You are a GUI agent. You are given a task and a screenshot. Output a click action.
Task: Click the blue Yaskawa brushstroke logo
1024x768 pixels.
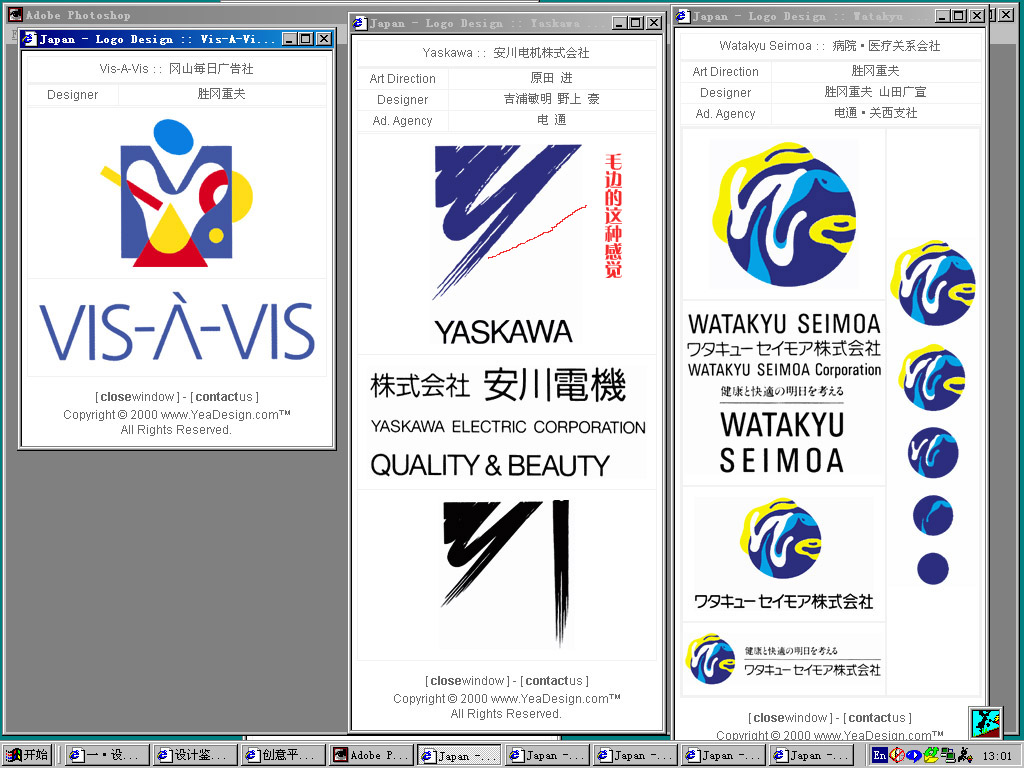coord(506,222)
